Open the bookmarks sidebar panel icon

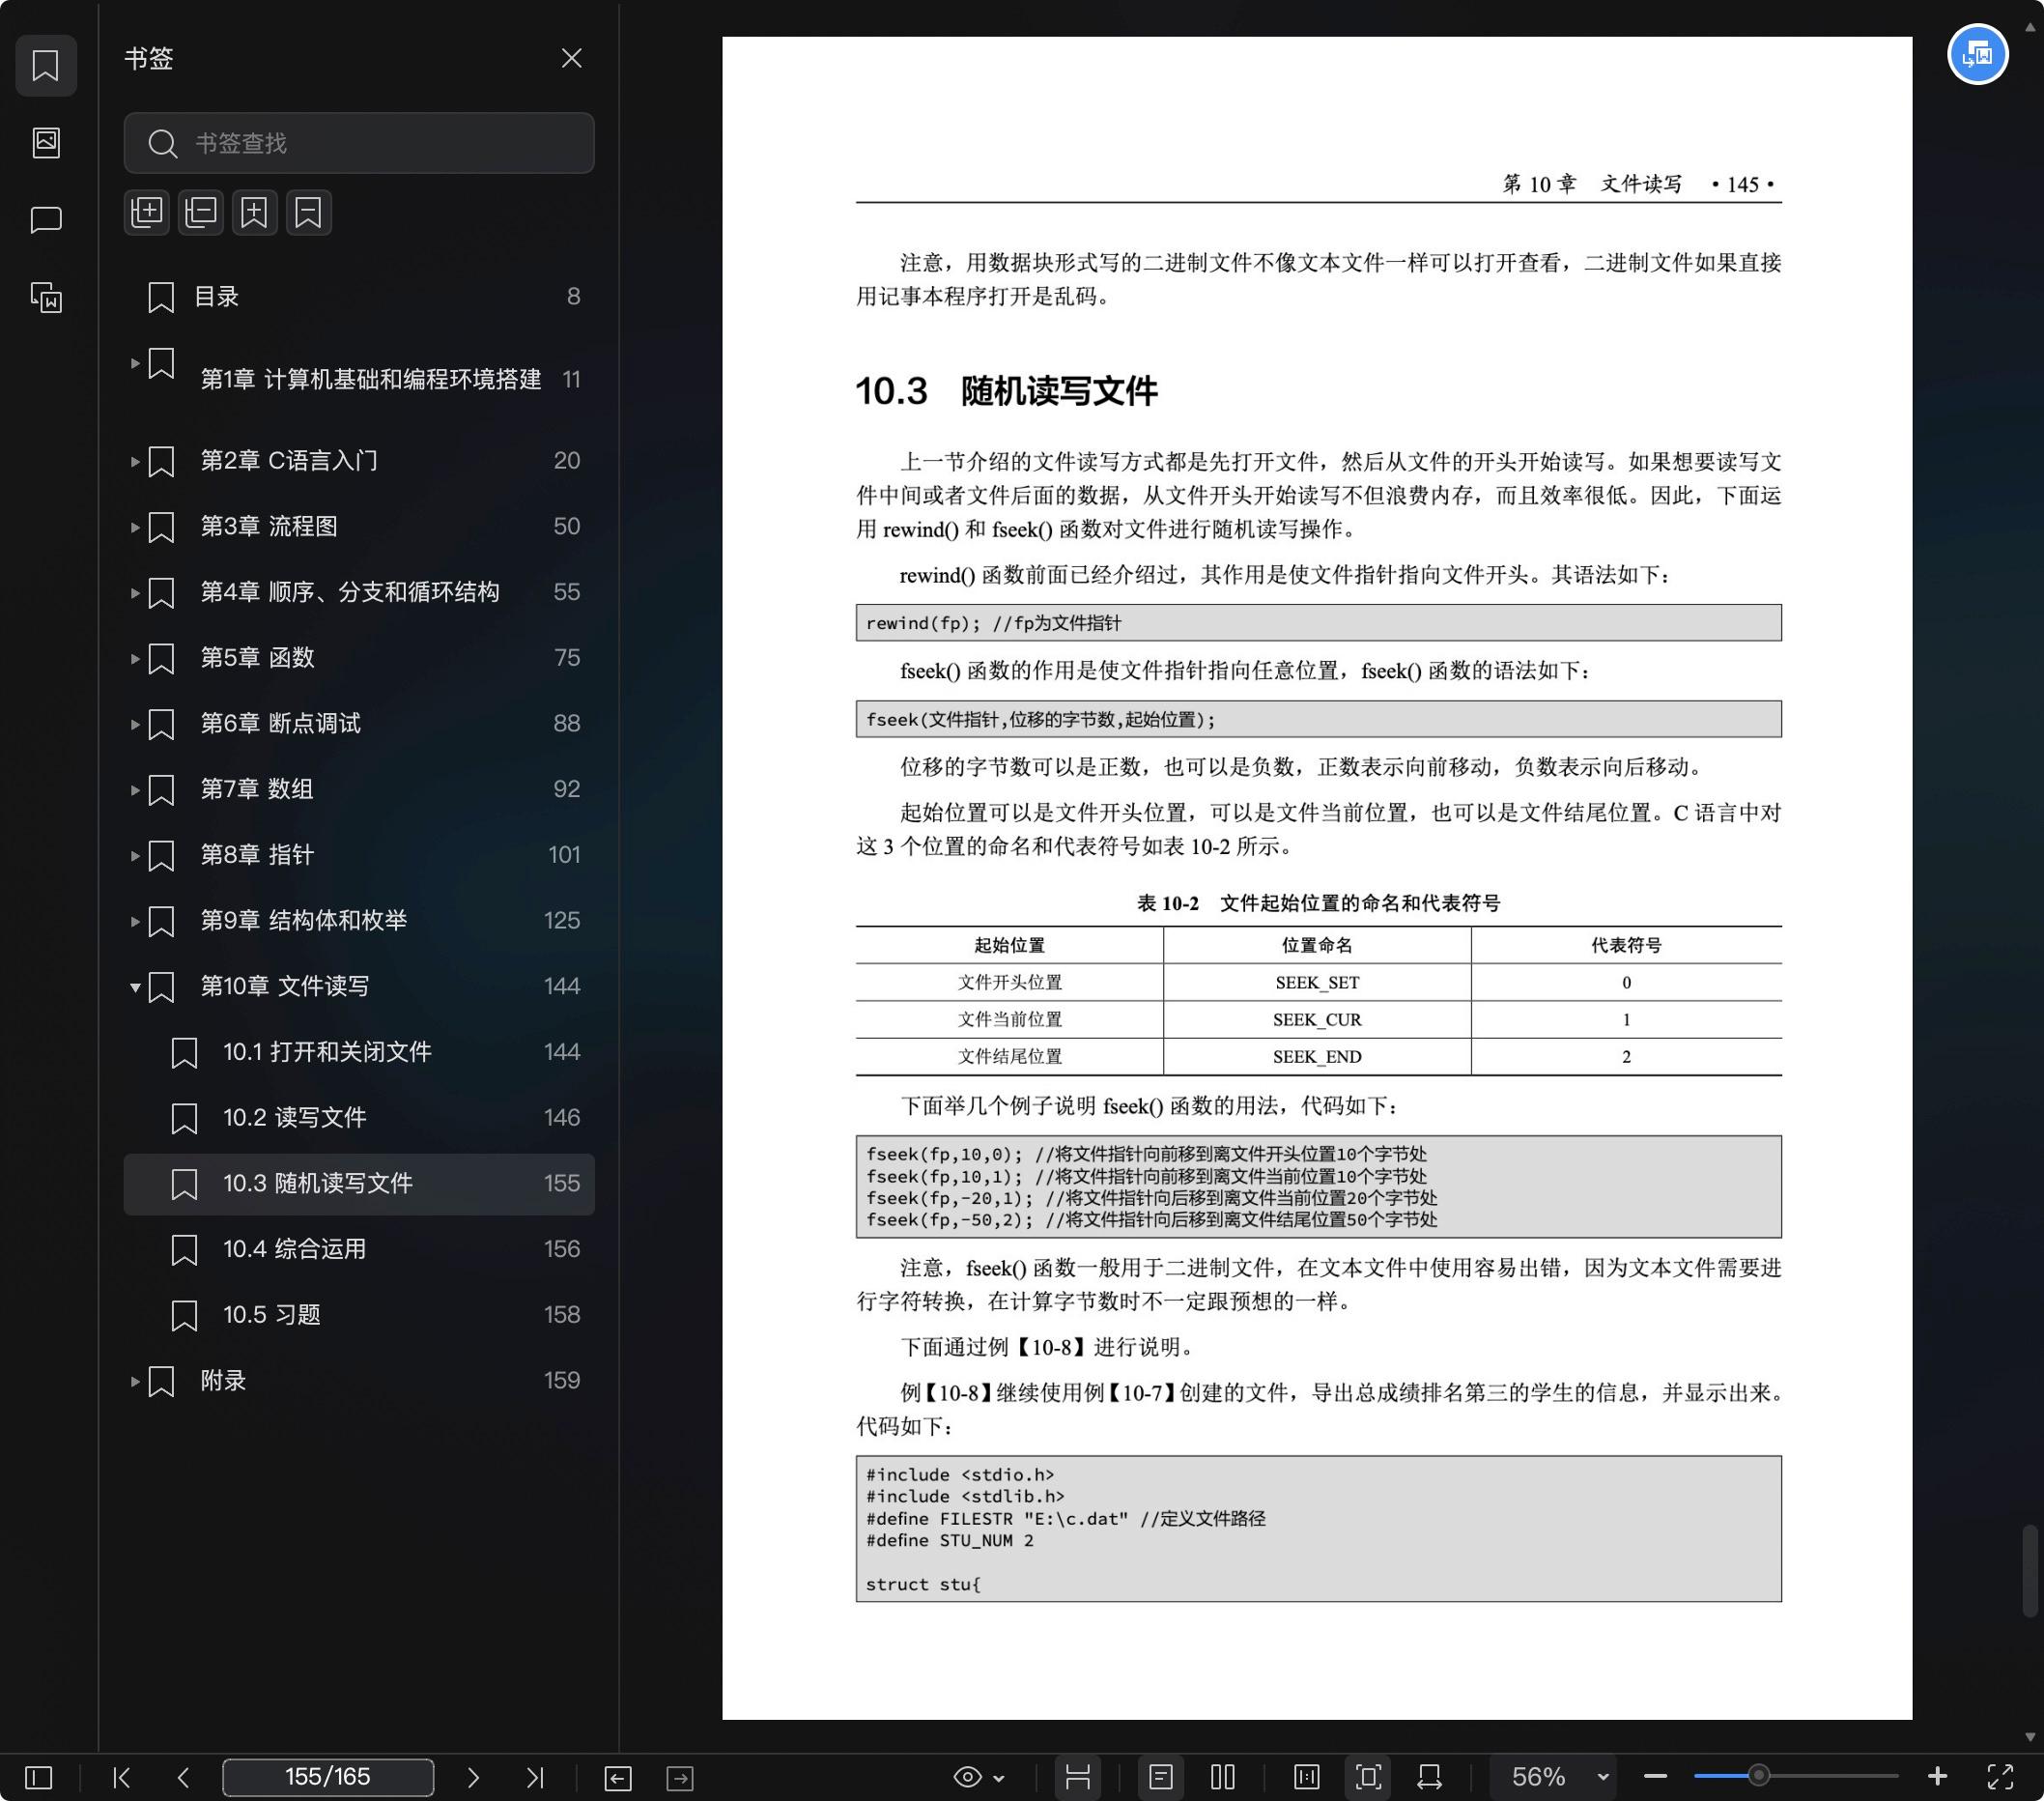[x=46, y=66]
